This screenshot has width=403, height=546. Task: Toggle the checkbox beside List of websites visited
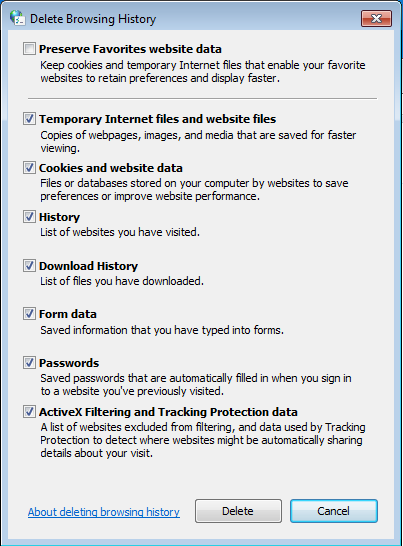(29, 217)
